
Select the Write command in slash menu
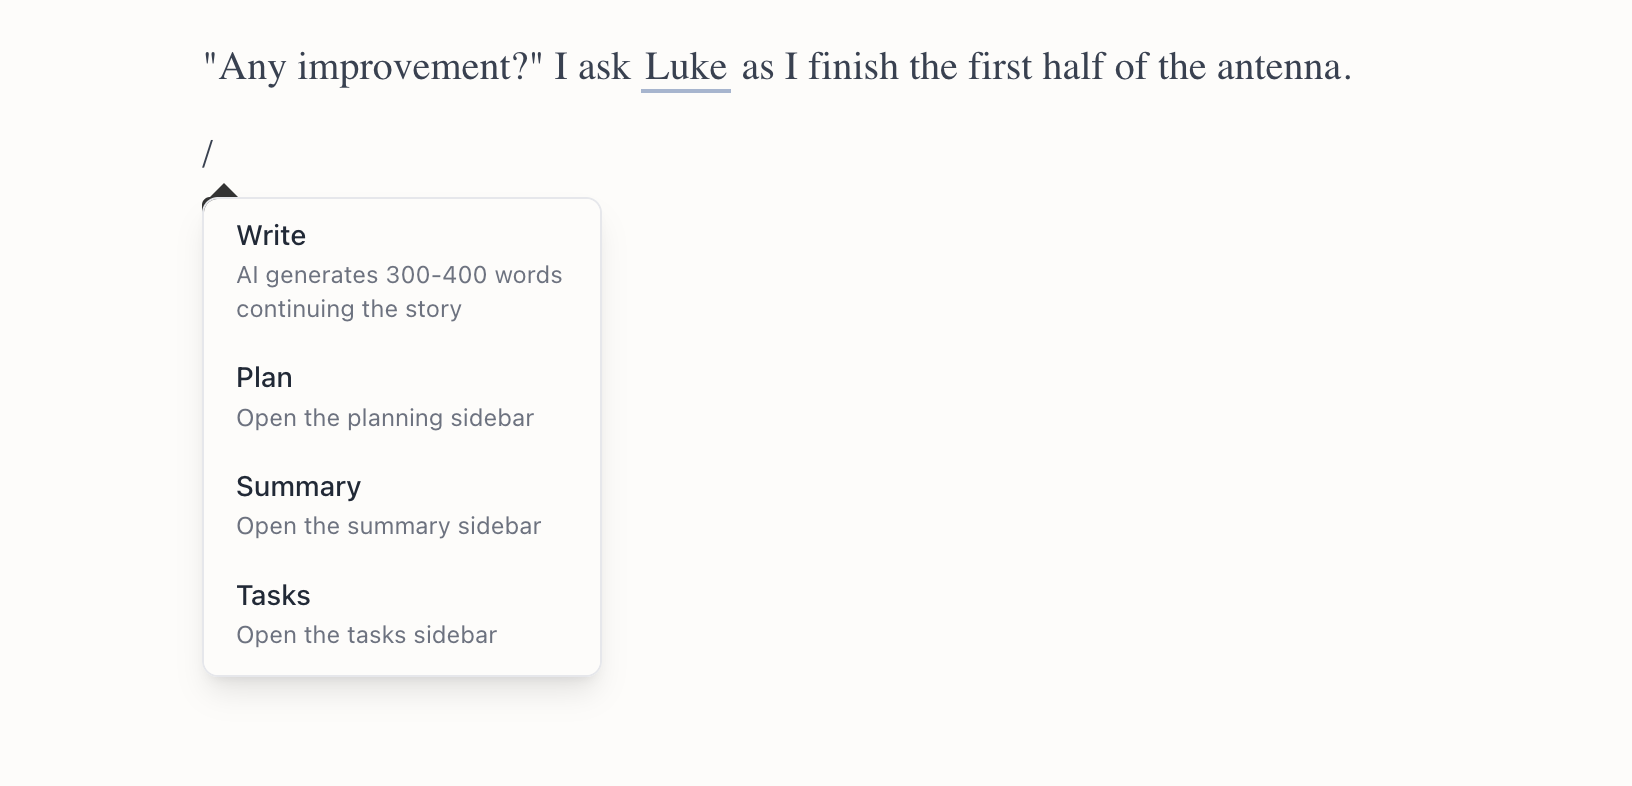(271, 236)
